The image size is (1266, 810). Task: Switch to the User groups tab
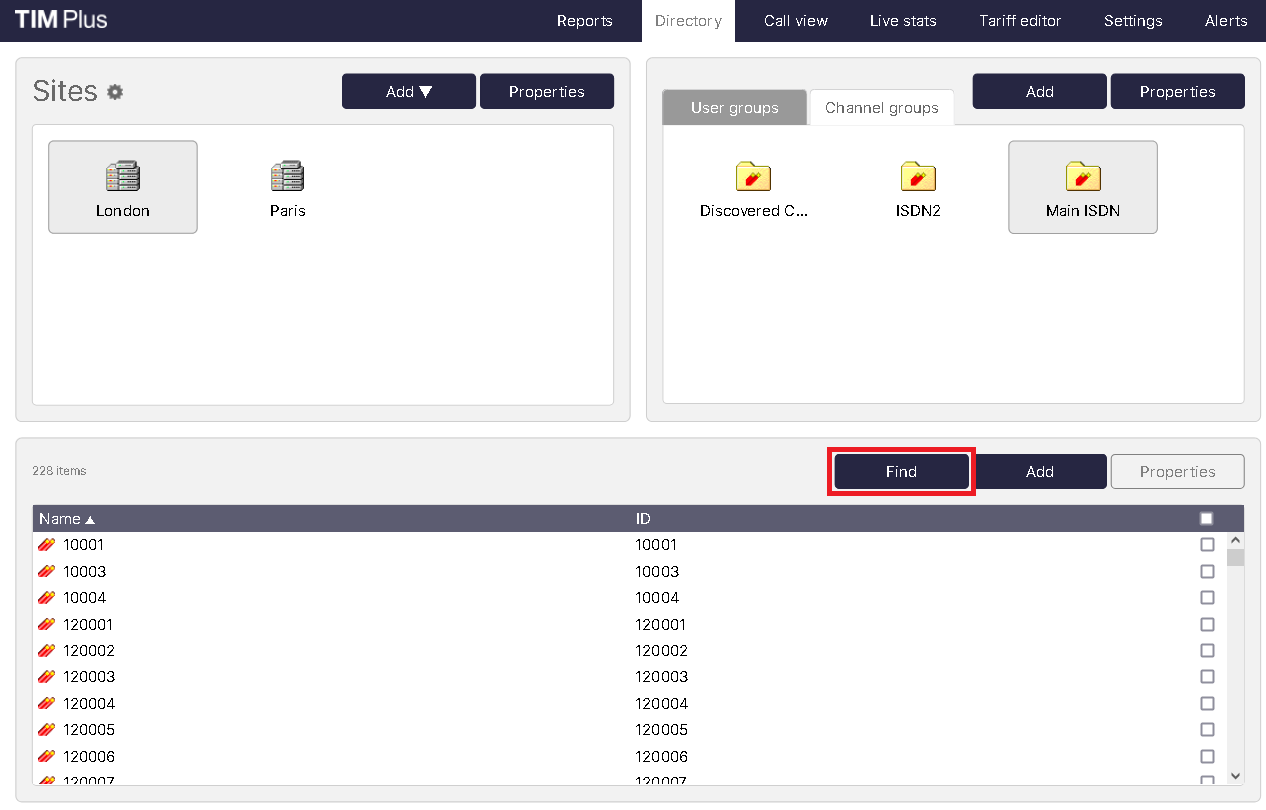click(x=734, y=108)
